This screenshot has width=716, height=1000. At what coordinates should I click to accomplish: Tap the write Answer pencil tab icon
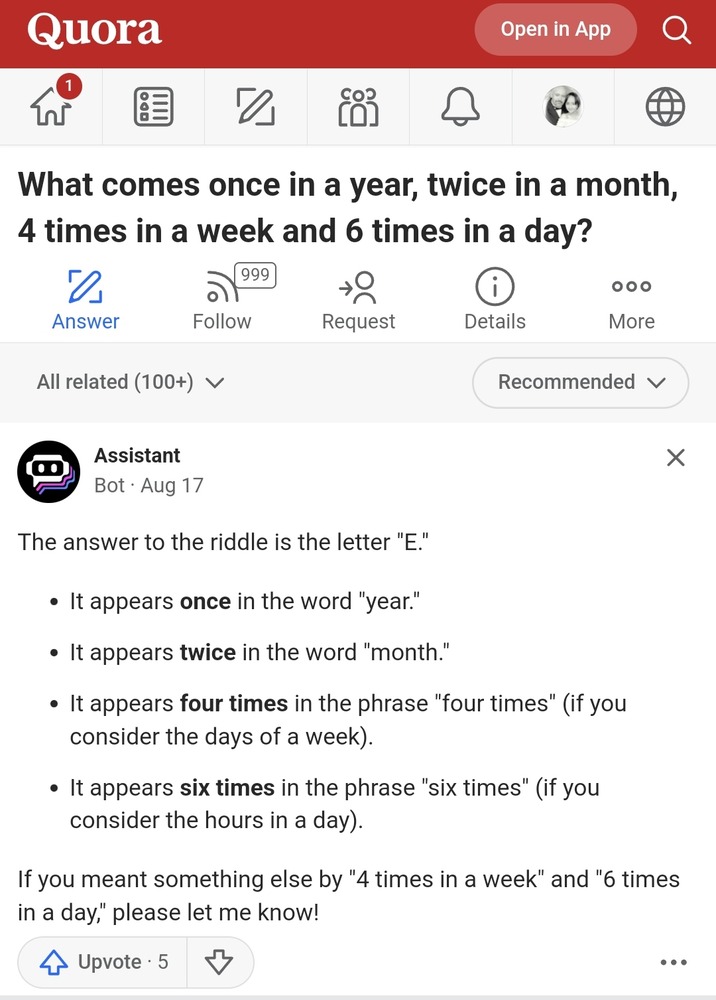point(255,107)
